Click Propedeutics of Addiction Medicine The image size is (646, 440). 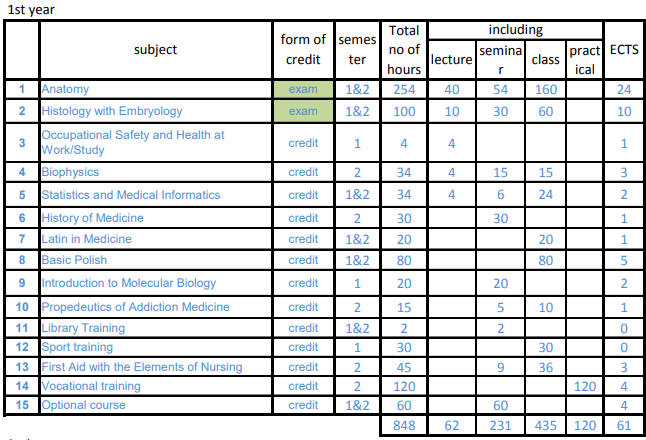135,306
